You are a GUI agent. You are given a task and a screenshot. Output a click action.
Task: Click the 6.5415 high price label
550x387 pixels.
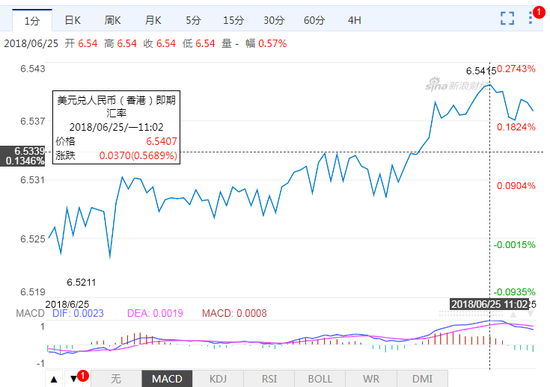tap(481, 71)
